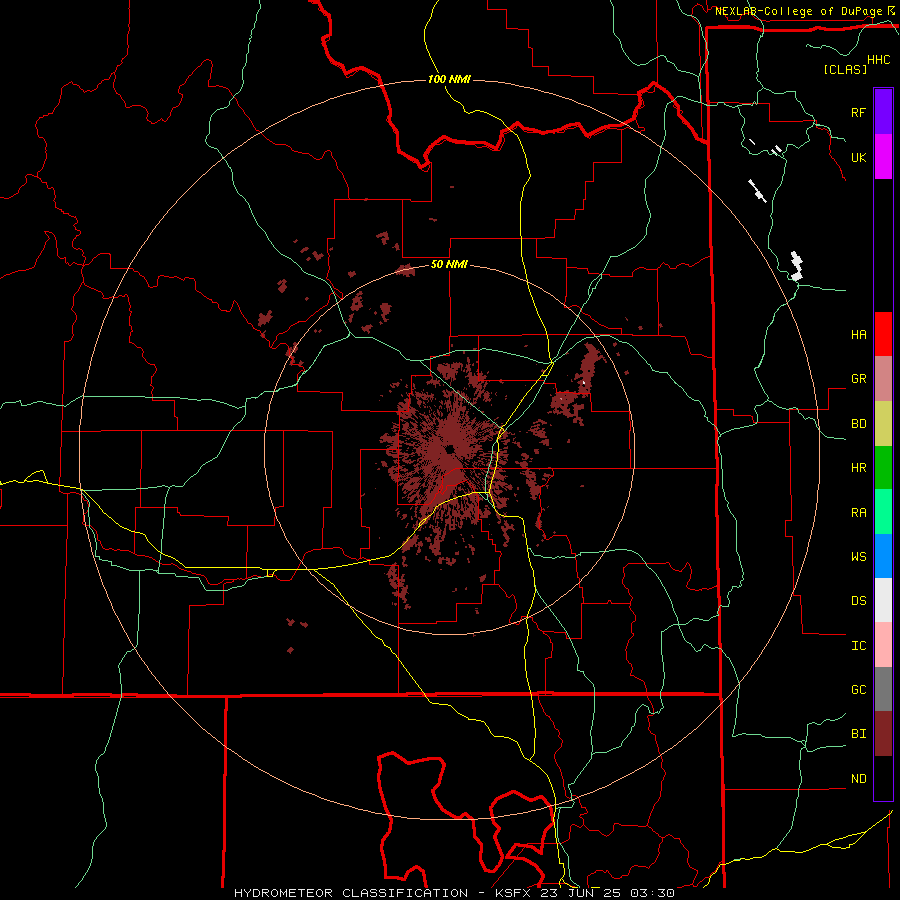
Task: Click the DS legend label
Action: pos(858,600)
